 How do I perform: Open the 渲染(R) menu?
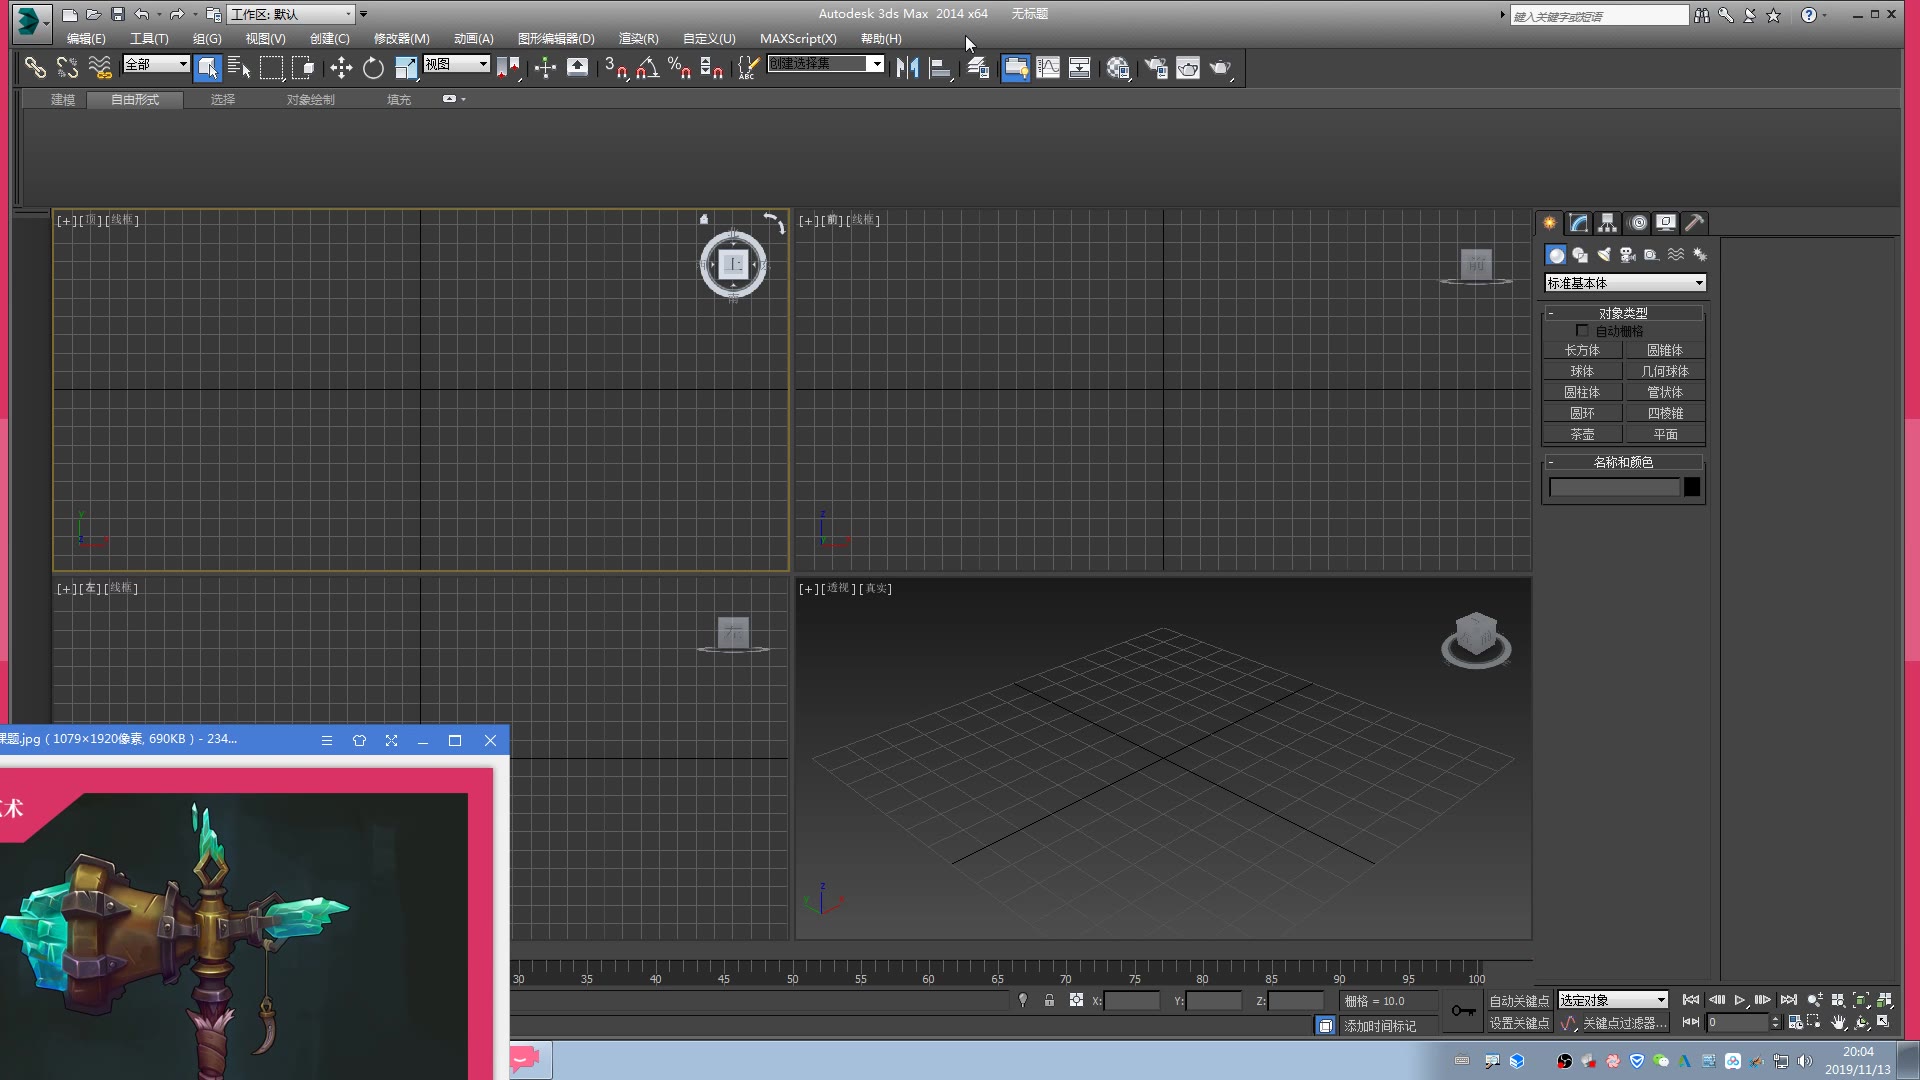tap(638, 39)
